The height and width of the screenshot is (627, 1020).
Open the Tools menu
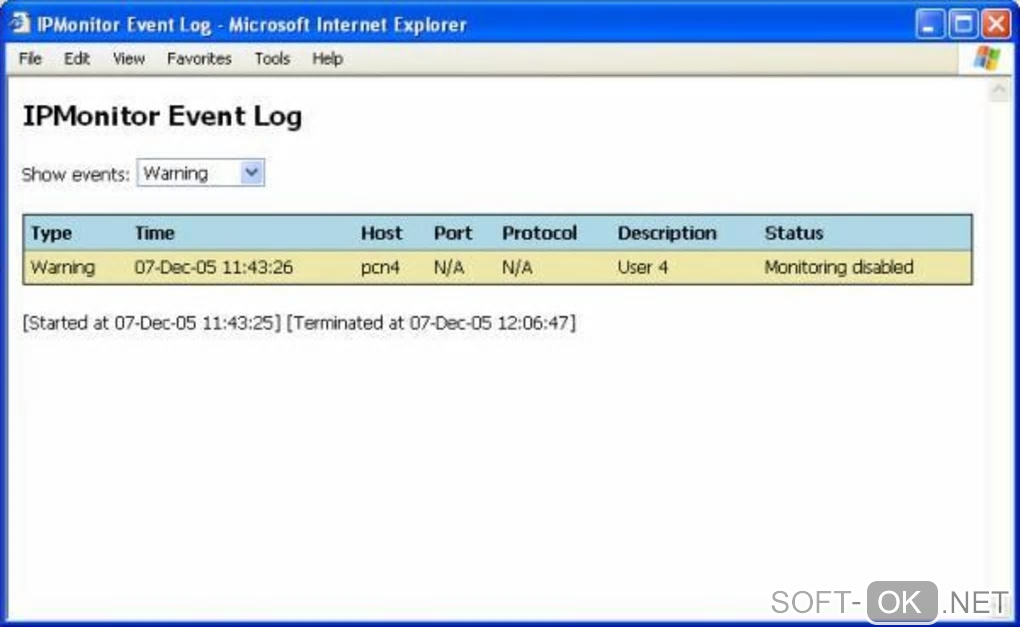(271, 59)
